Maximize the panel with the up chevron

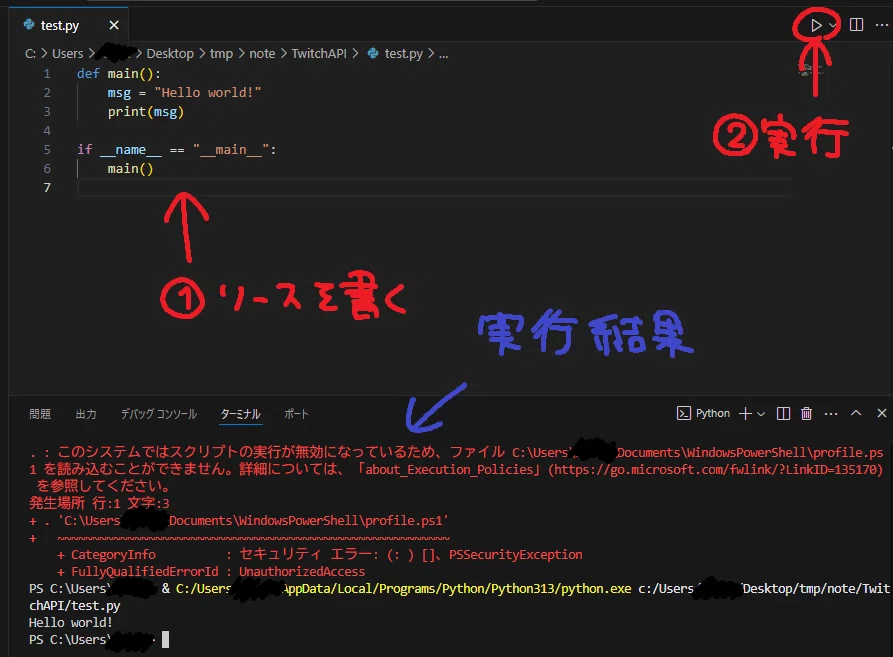click(x=856, y=413)
